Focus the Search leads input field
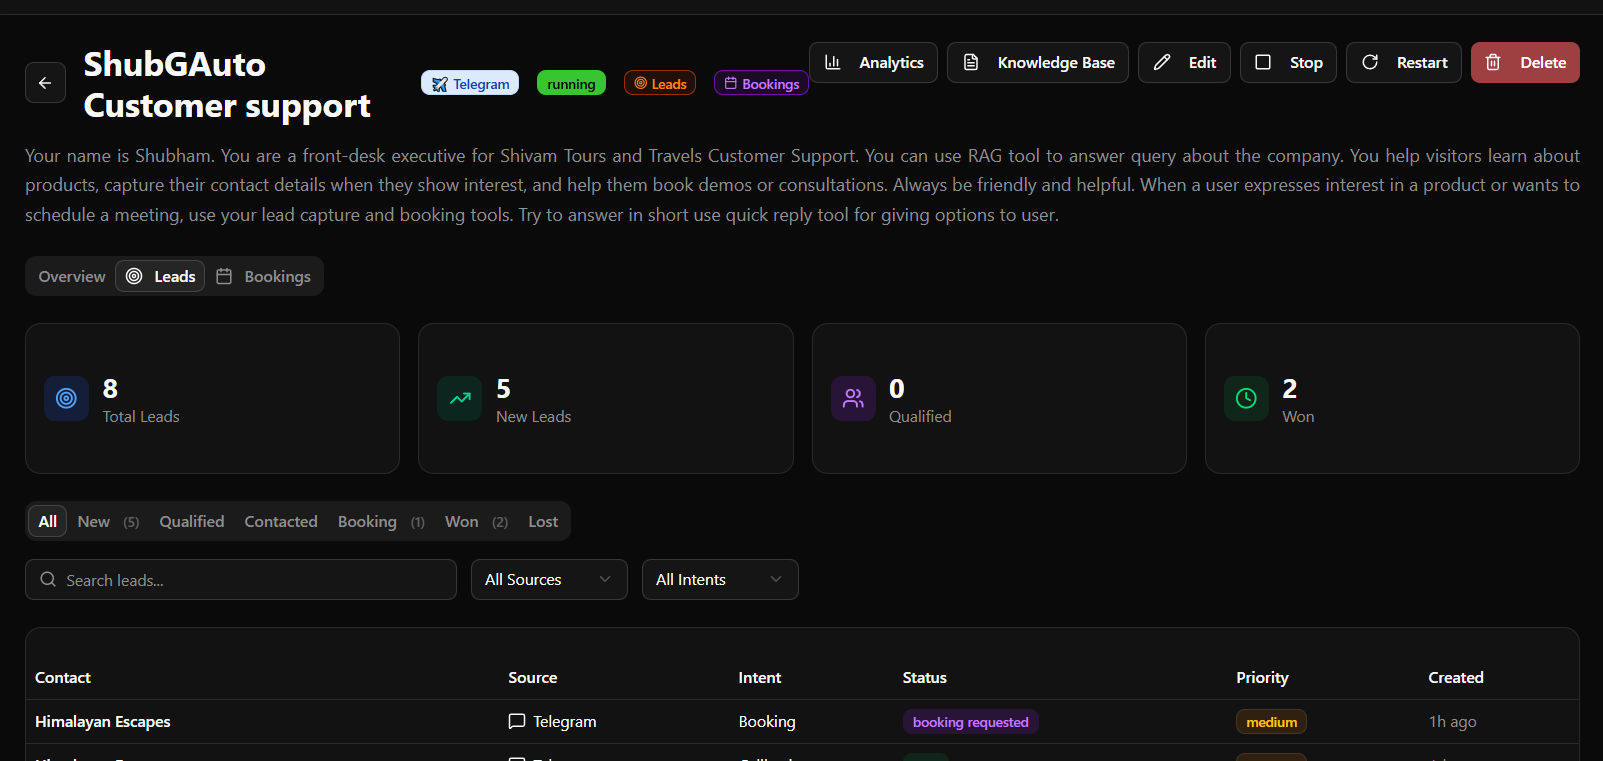 tap(241, 579)
